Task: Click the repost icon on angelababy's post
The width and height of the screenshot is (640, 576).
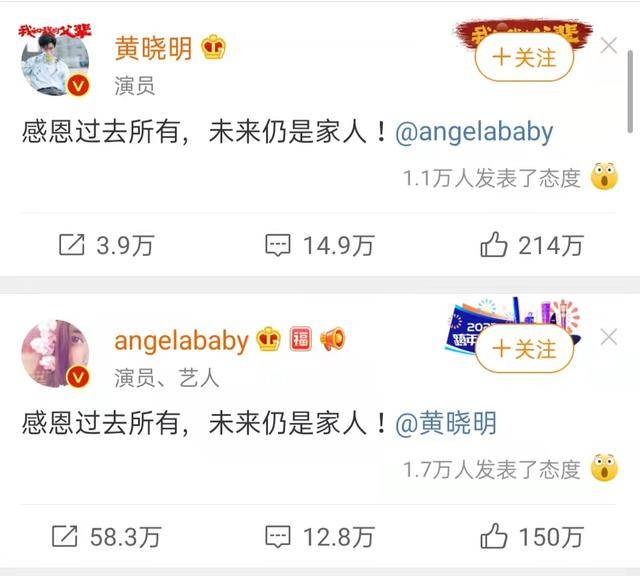Action: pyautogui.click(x=64, y=536)
